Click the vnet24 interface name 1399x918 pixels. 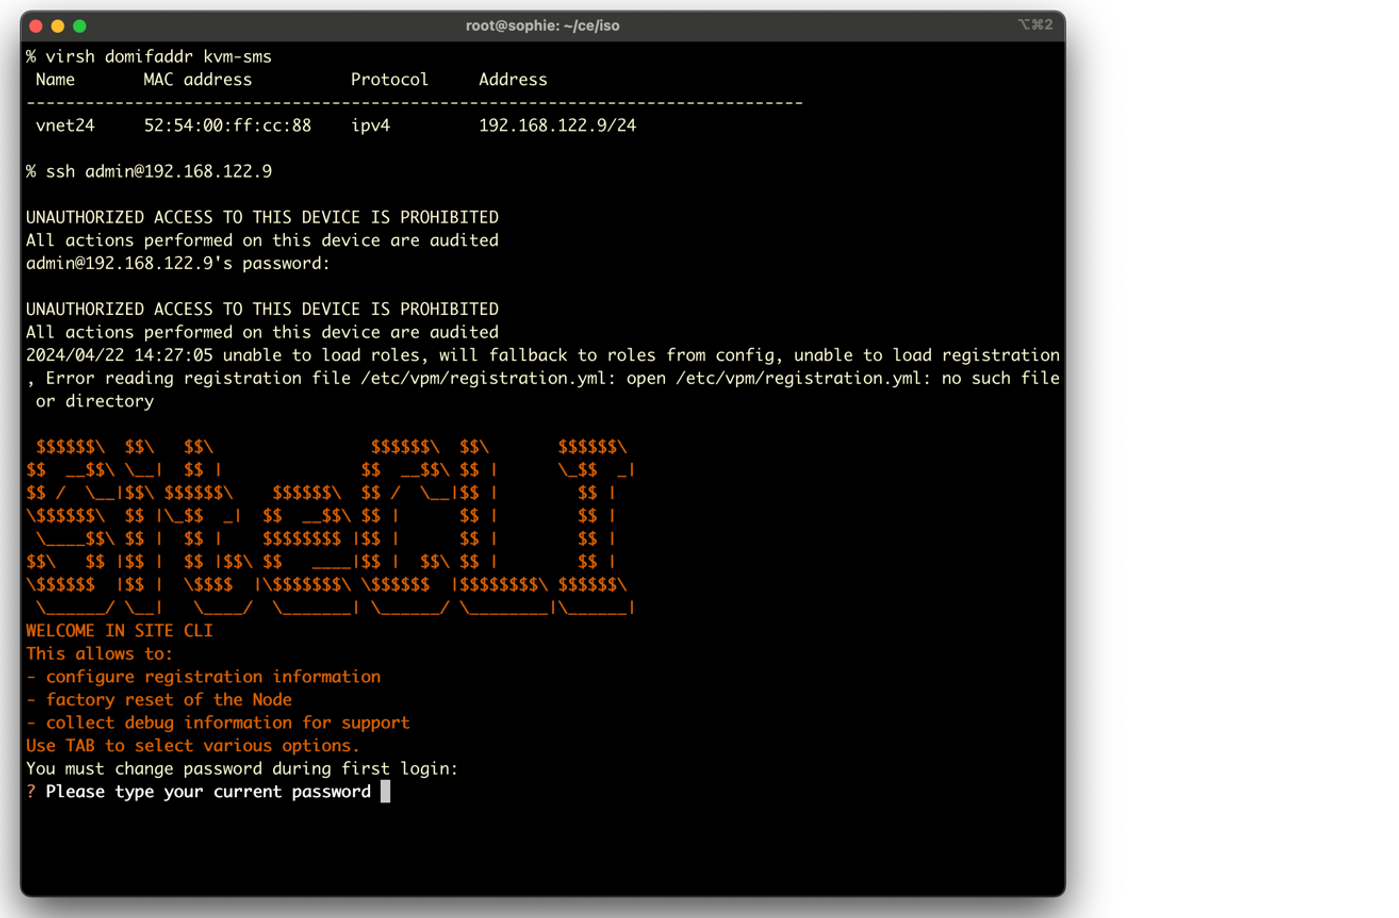tap(65, 126)
